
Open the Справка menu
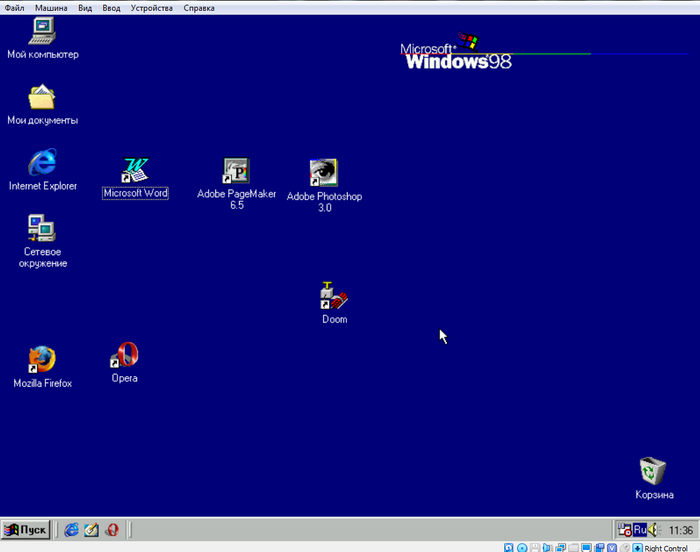pyautogui.click(x=199, y=8)
